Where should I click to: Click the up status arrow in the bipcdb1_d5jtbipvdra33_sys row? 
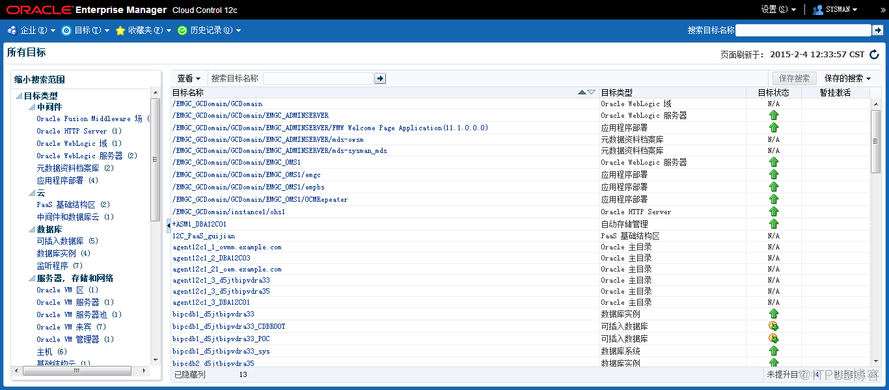pyautogui.click(x=773, y=350)
